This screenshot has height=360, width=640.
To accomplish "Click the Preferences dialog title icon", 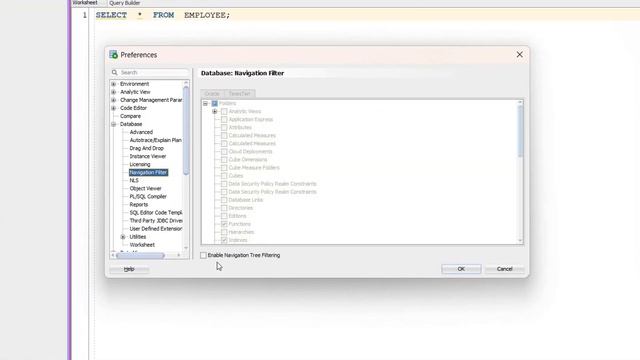I will [113, 54].
